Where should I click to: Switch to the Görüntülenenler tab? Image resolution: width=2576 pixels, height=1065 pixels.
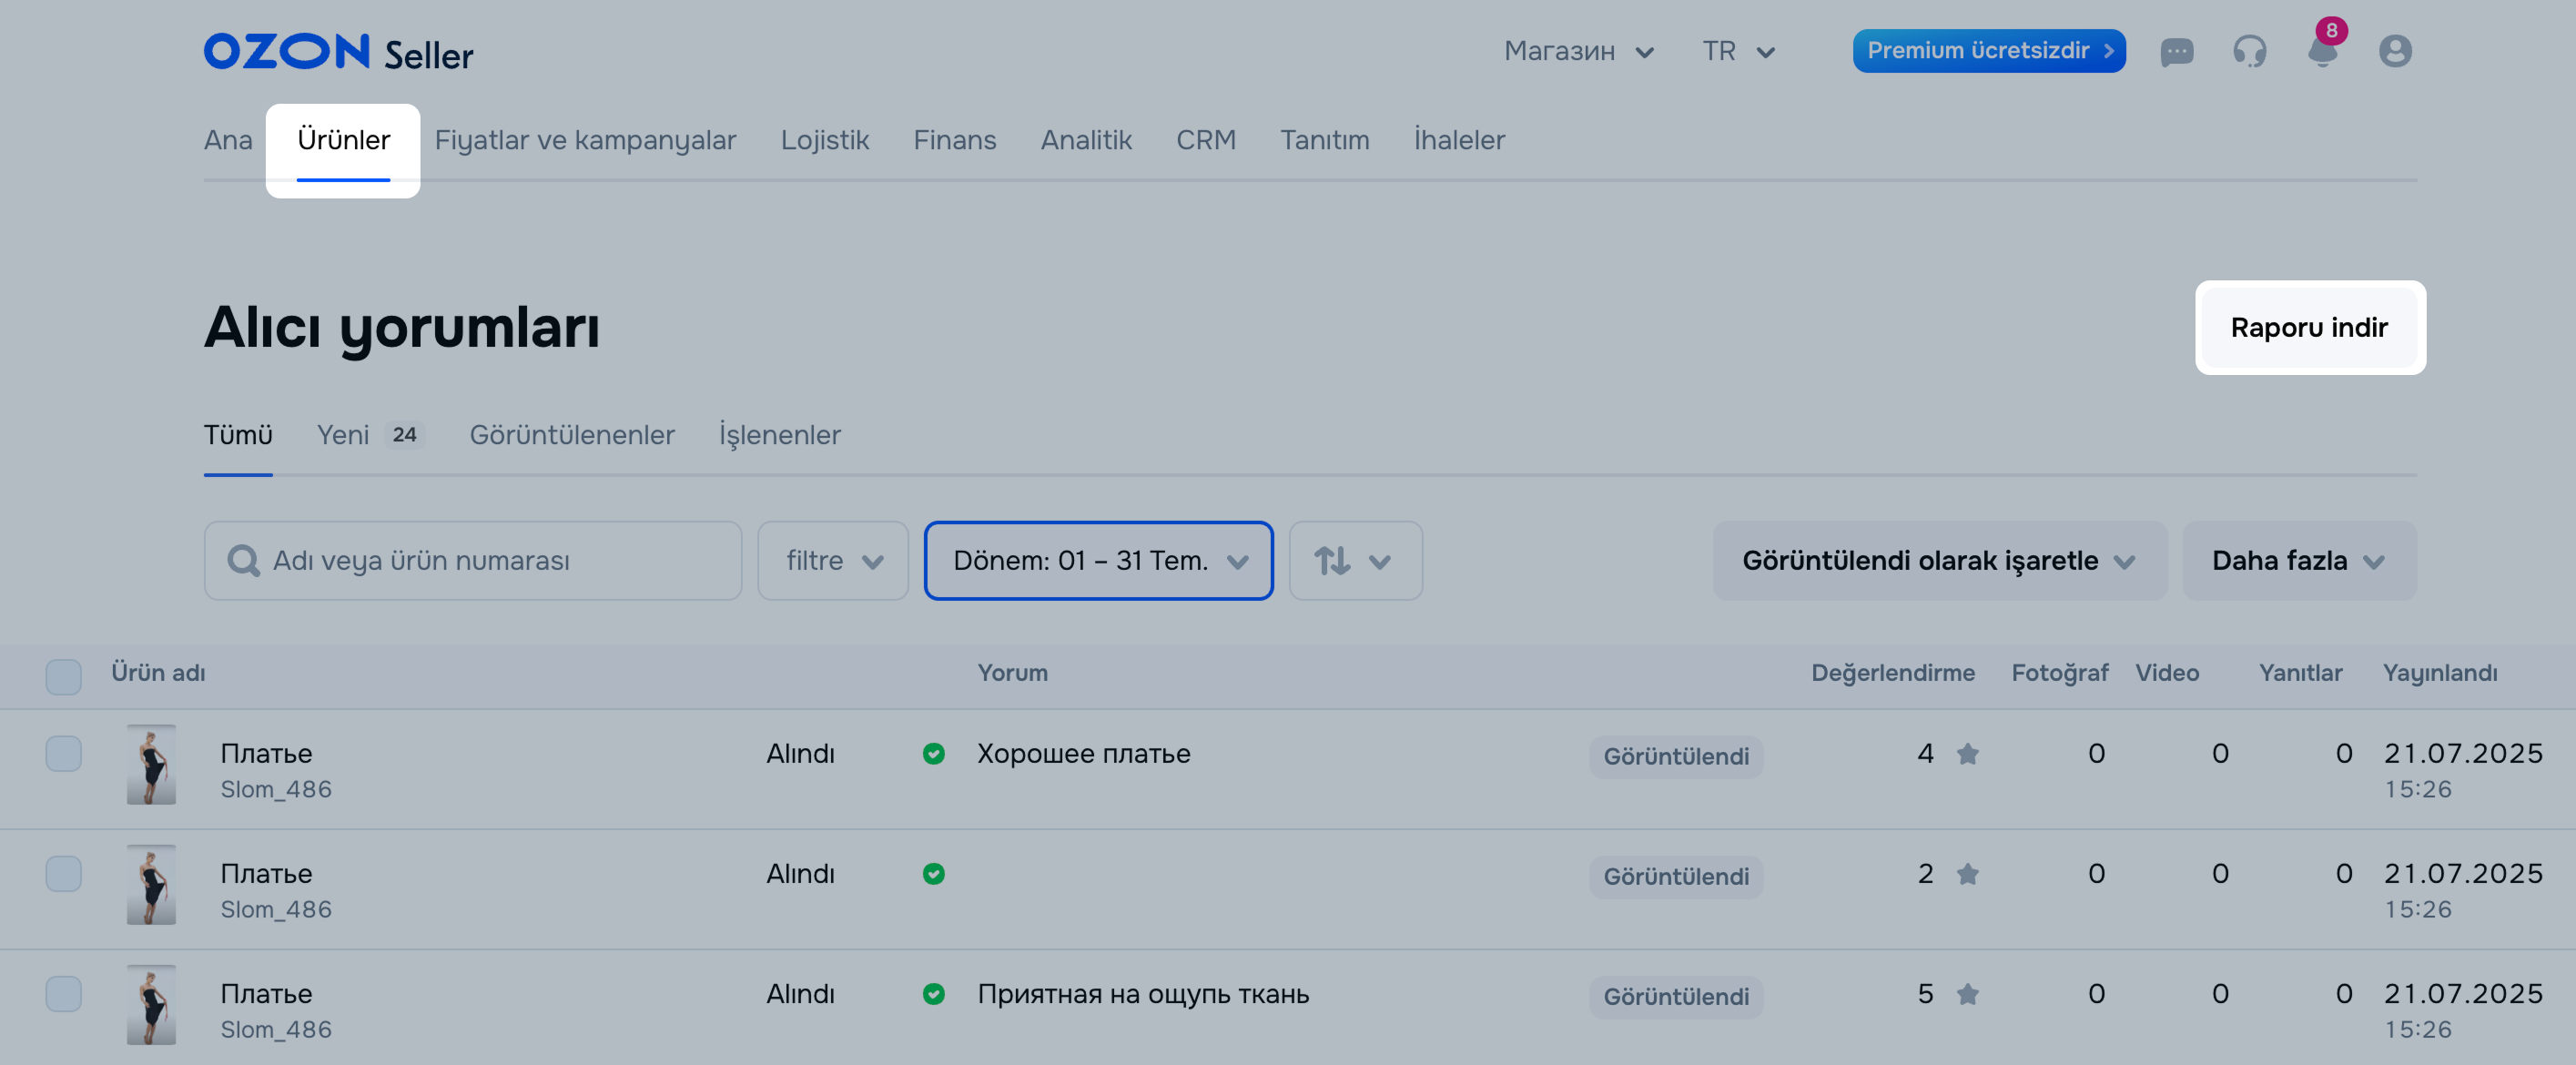(572, 435)
